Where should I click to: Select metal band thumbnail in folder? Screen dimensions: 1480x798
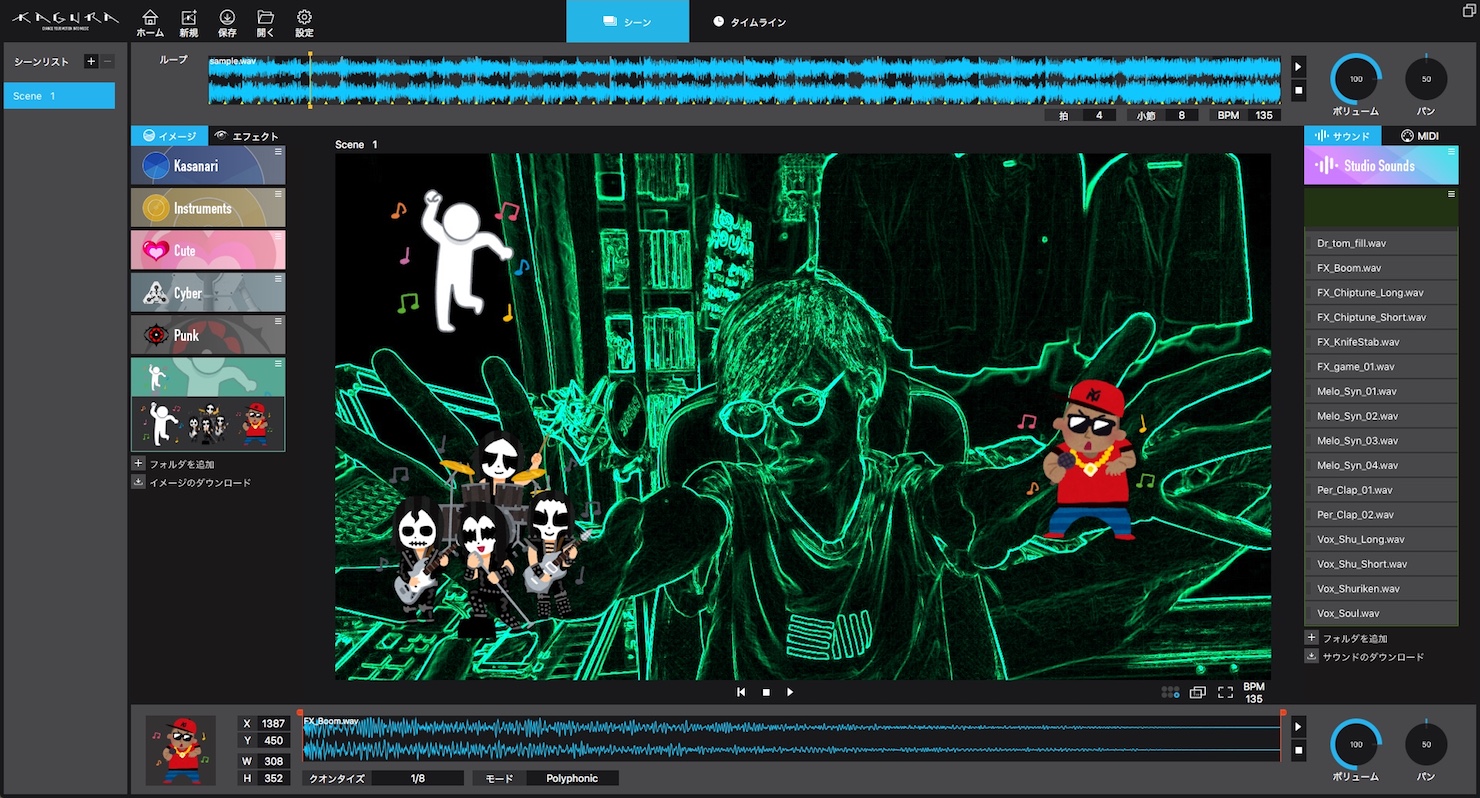(x=208, y=424)
